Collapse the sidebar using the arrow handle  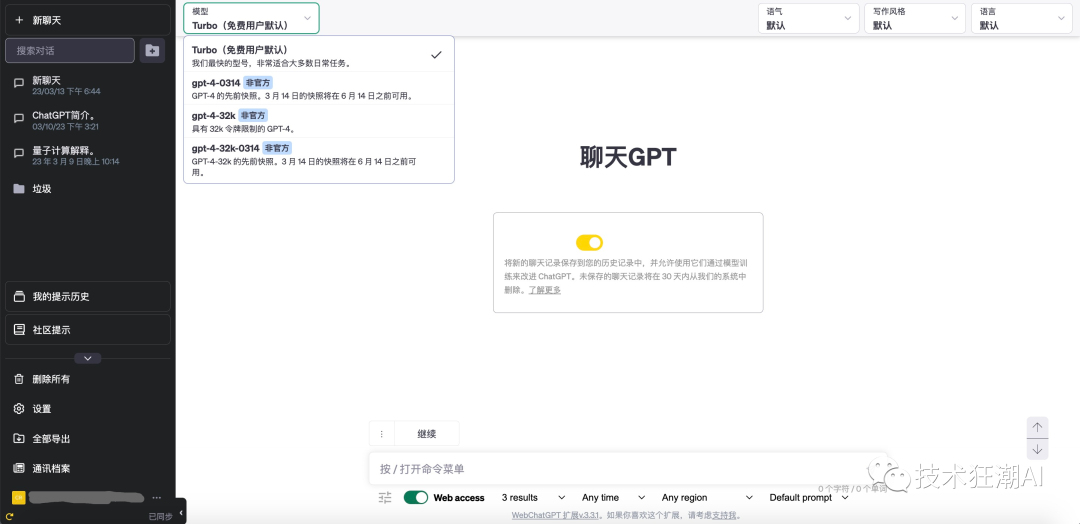(x=180, y=512)
